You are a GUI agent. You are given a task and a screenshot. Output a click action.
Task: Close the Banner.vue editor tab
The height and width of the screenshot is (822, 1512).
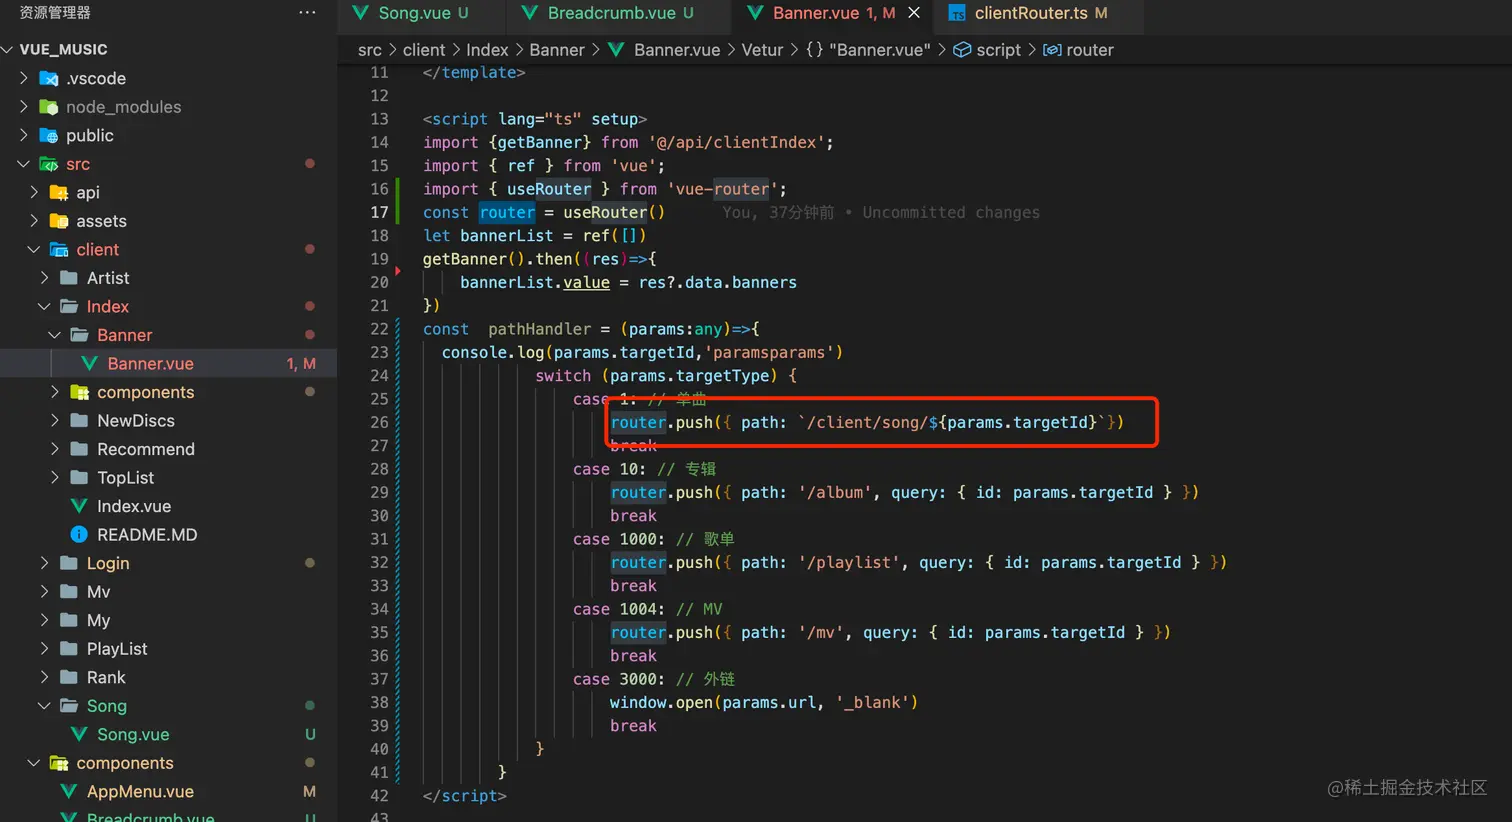point(914,13)
